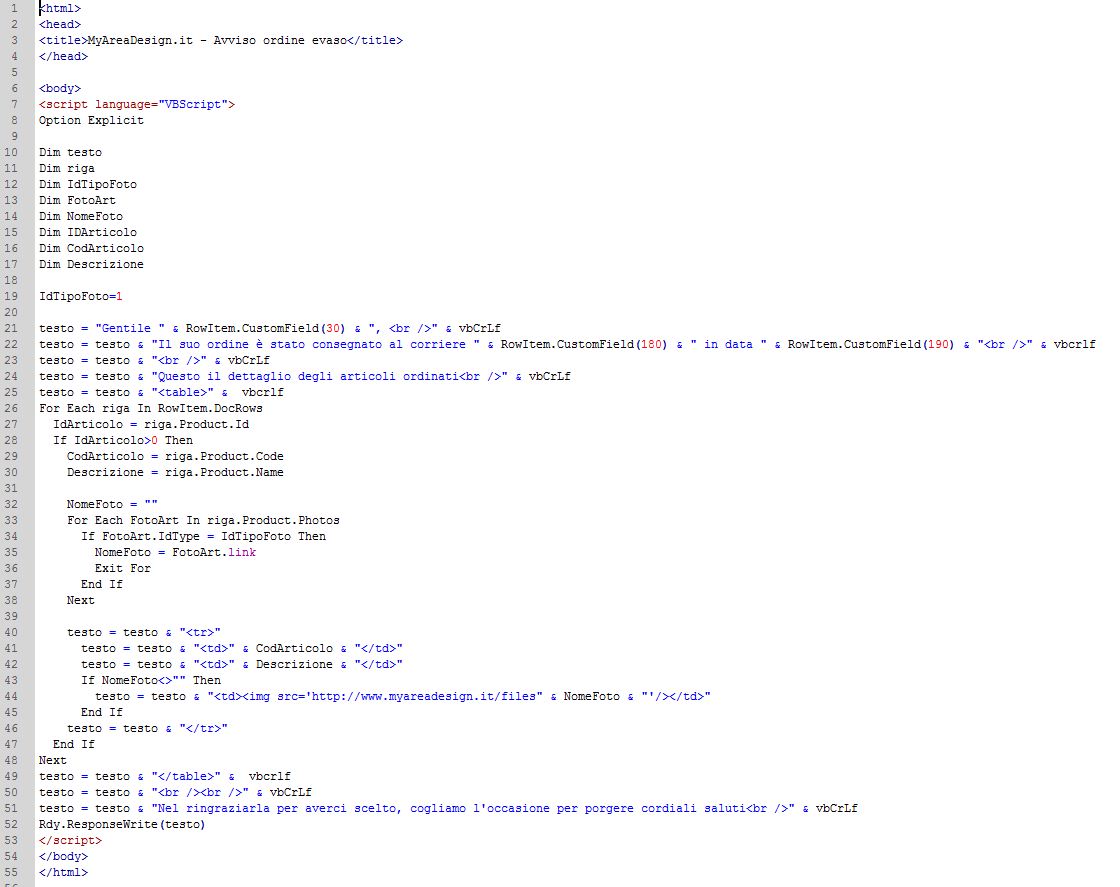
Task: Click the 'Exit For' statement
Action: (123, 568)
